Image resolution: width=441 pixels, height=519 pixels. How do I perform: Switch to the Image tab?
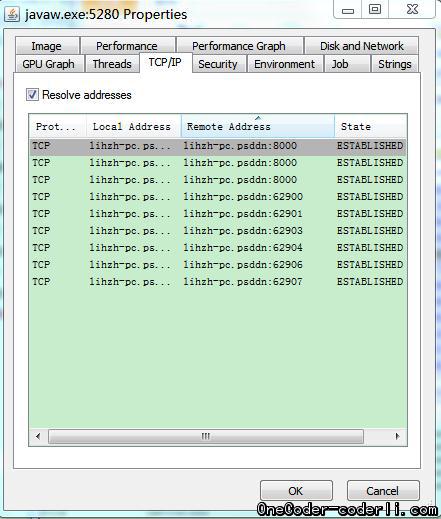[x=47, y=46]
